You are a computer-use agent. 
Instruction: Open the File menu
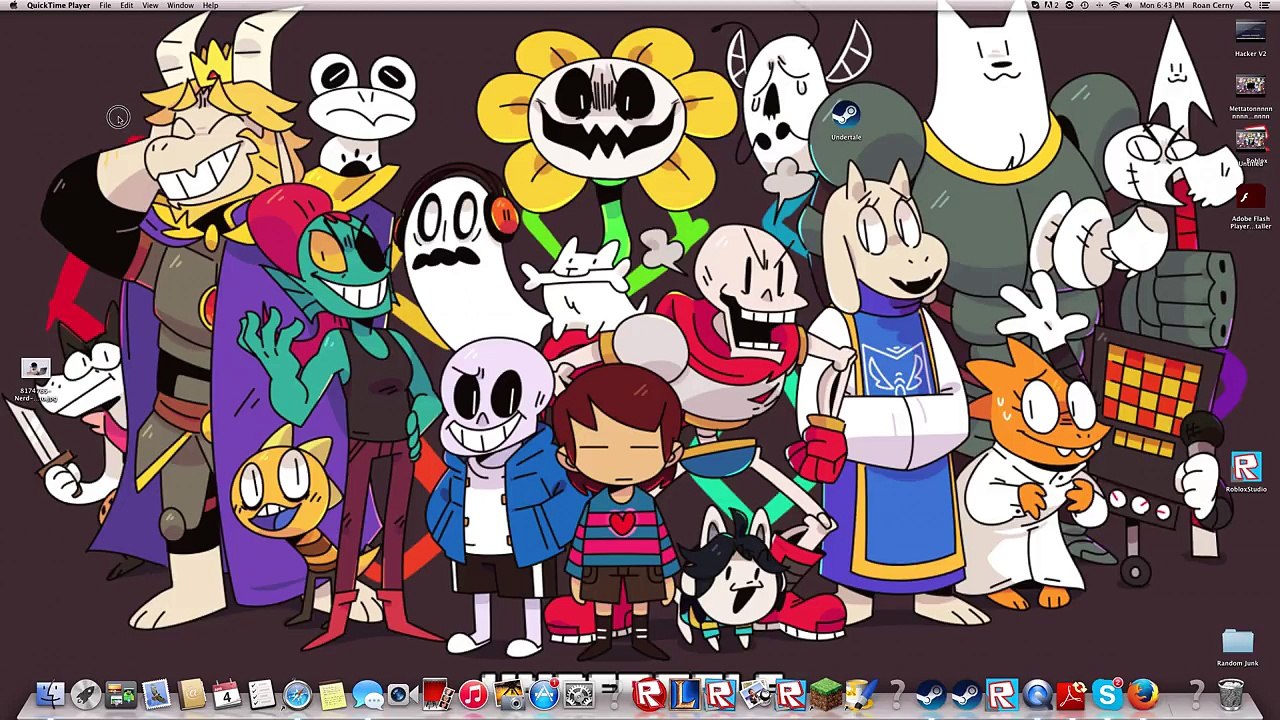coord(105,5)
